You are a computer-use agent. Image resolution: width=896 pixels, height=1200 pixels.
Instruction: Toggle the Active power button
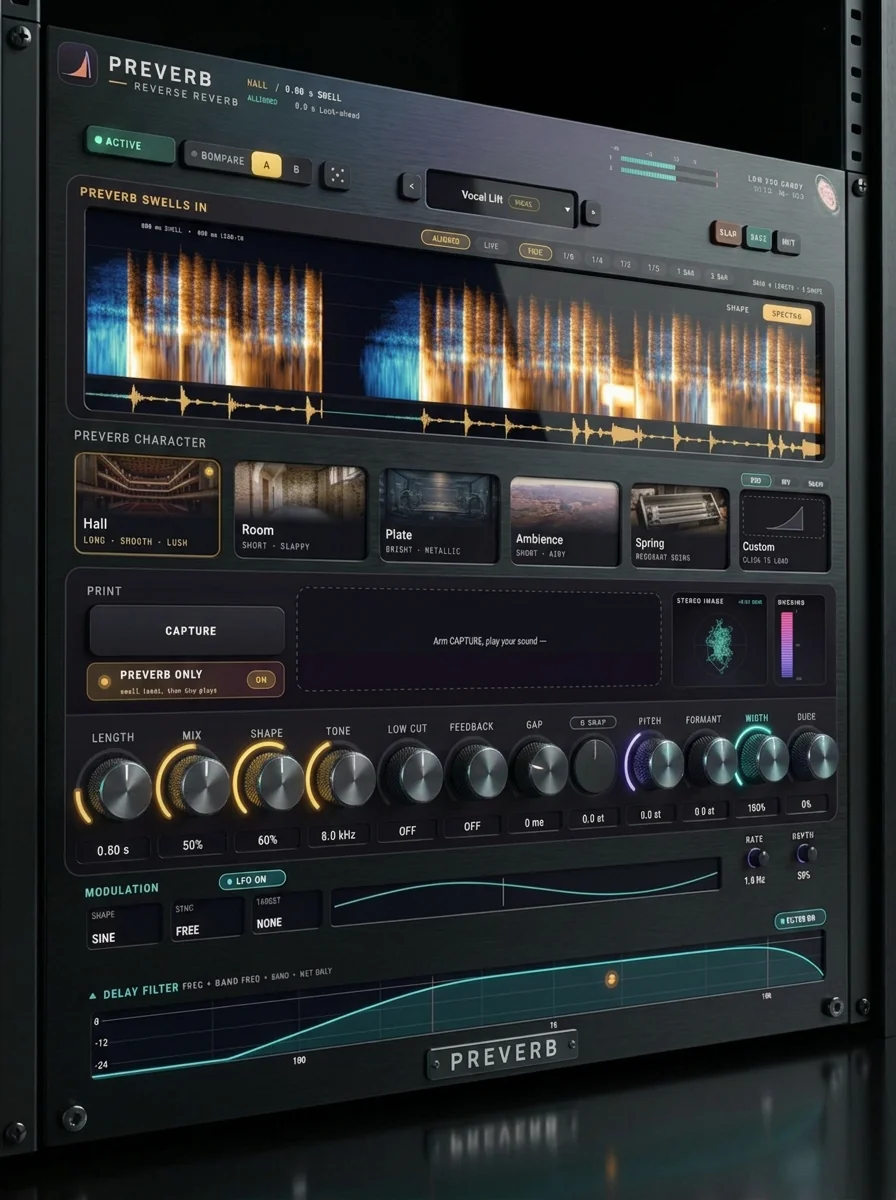[x=130, y=144]
